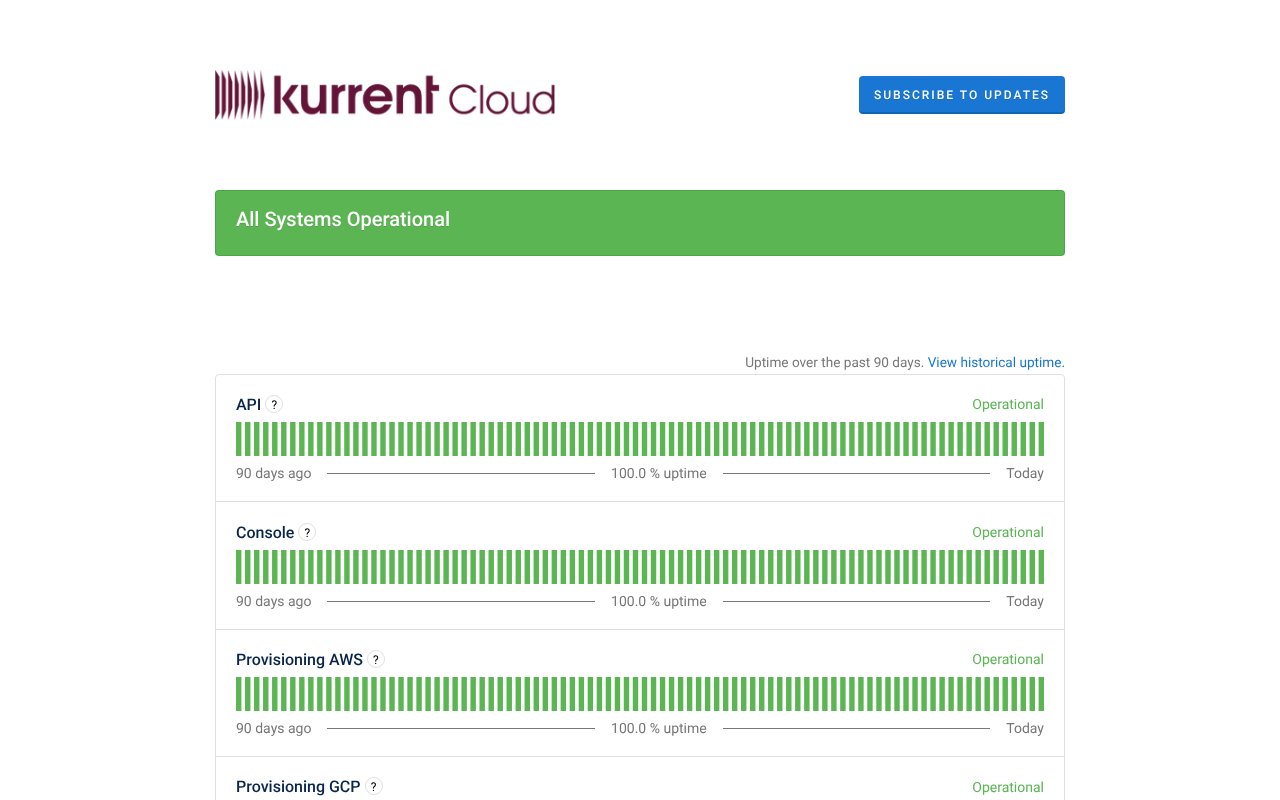Viewport: 1280px width, 800px height.
Task: Click the Provisioning AWS question mark icon
Action: [375, 659]
